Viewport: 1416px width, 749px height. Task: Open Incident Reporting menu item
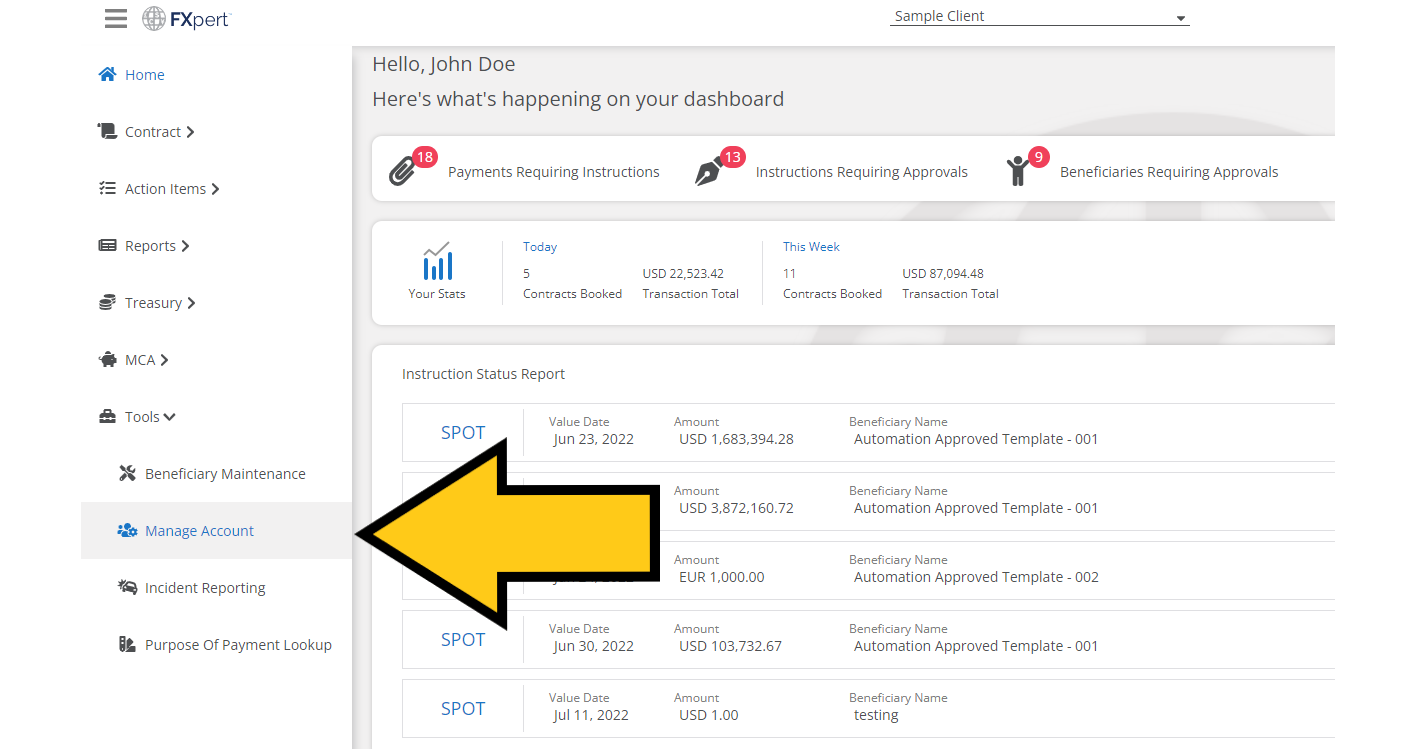(205, 588)
